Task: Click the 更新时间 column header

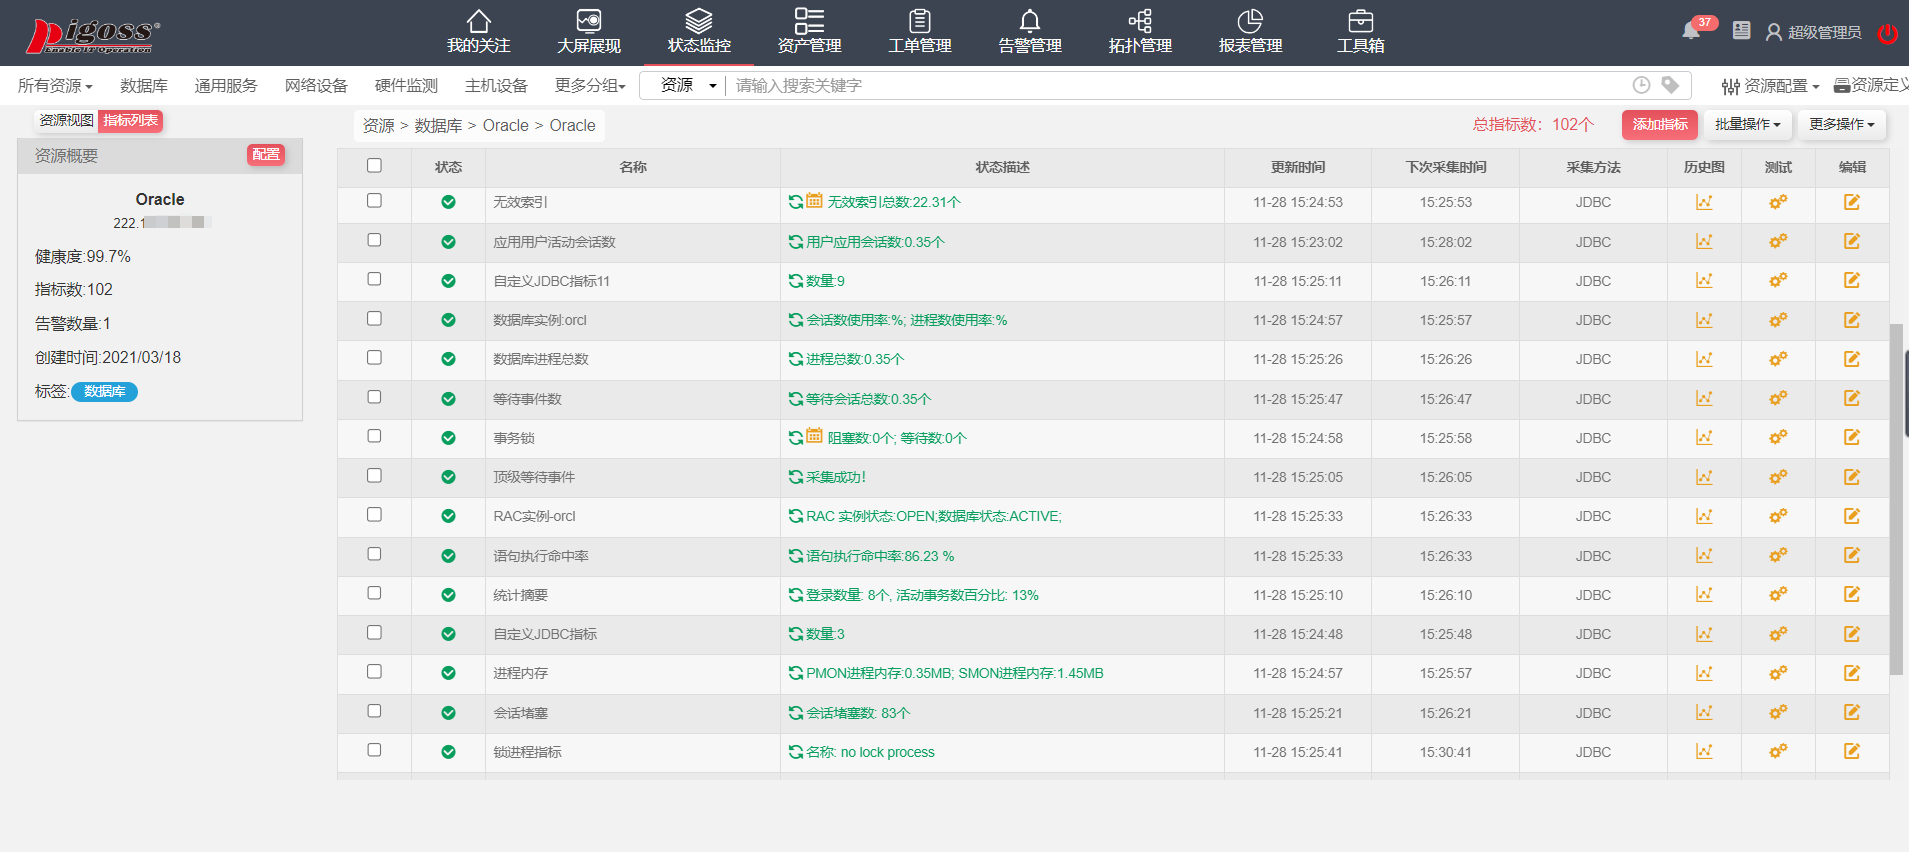Action: 1298,167
